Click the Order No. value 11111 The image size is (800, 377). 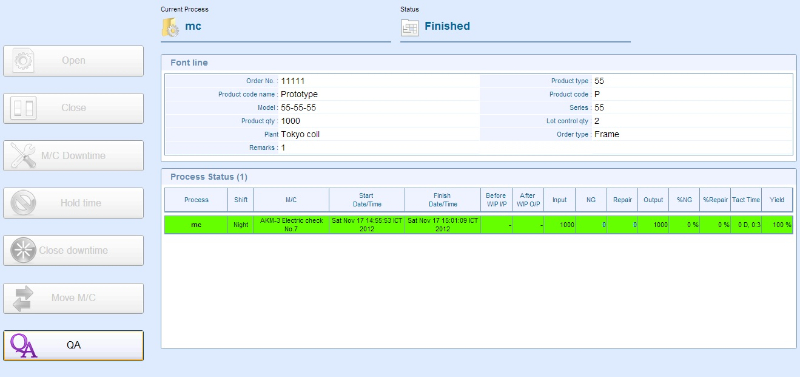293,81
